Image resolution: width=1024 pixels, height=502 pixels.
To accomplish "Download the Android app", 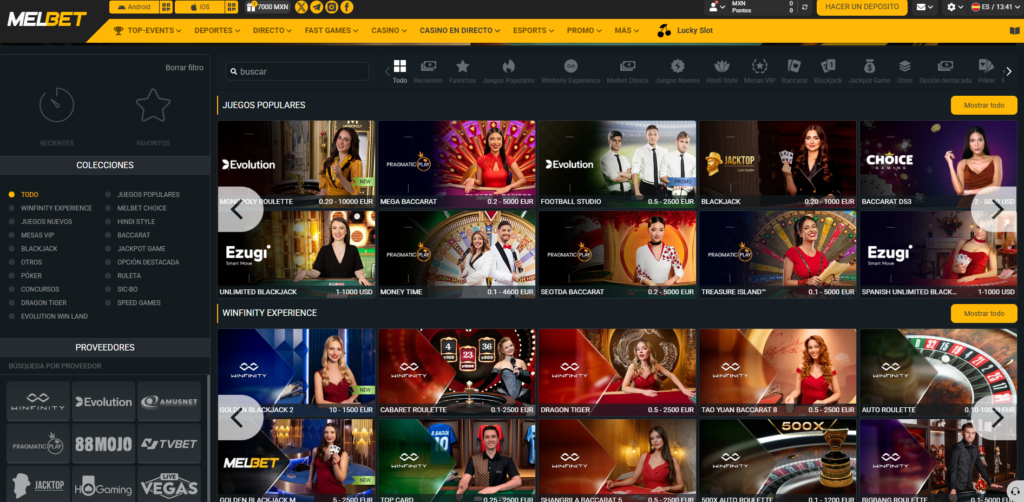I will point(134,7).
